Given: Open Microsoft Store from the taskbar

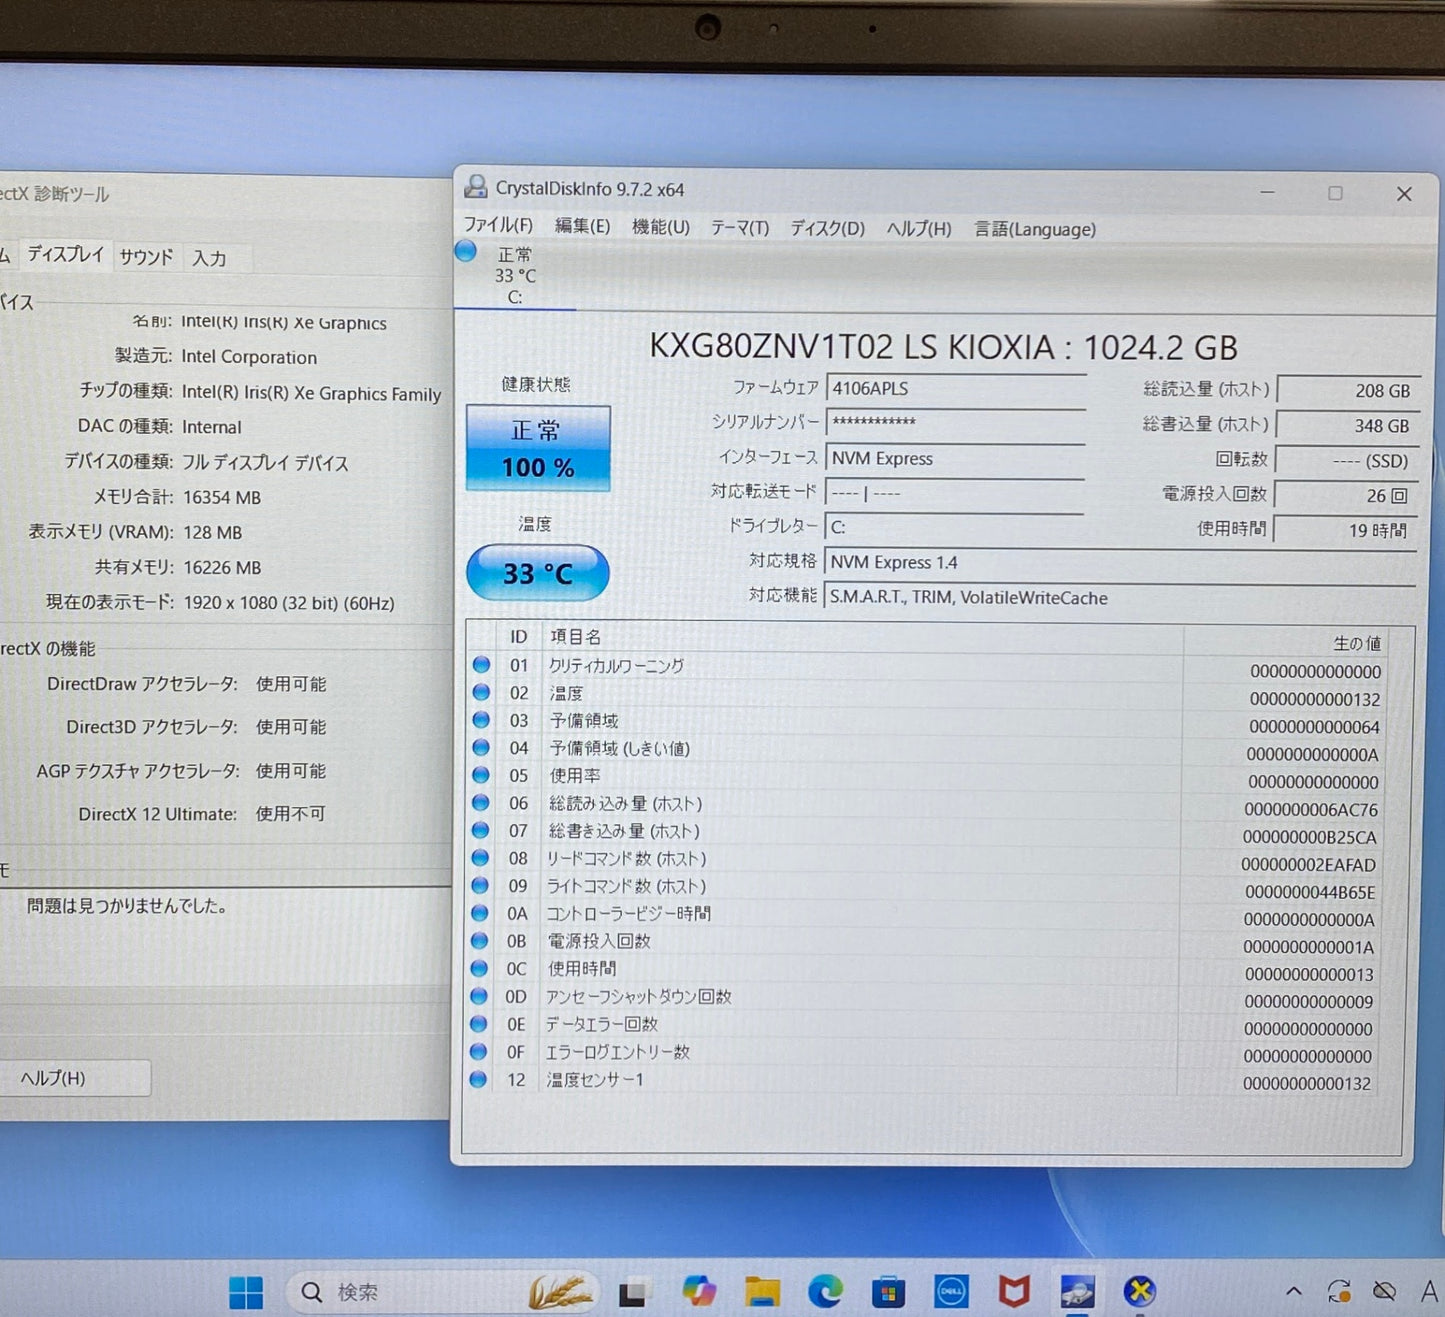Looking at the screenshot, I should 888,1292.
